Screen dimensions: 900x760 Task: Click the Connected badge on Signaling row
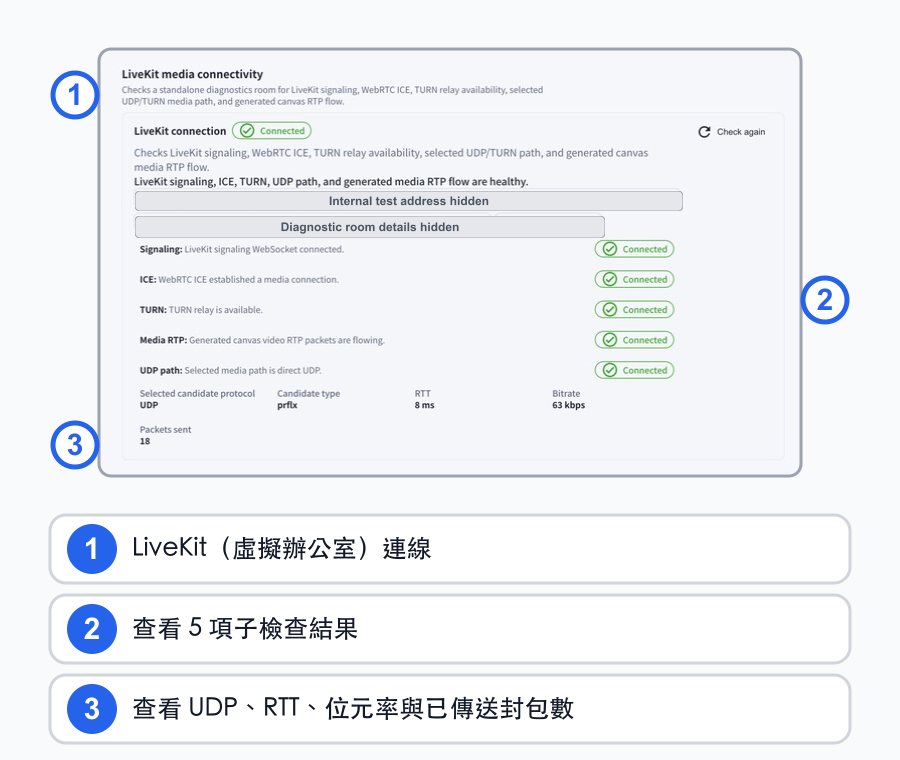pos(634,249)
